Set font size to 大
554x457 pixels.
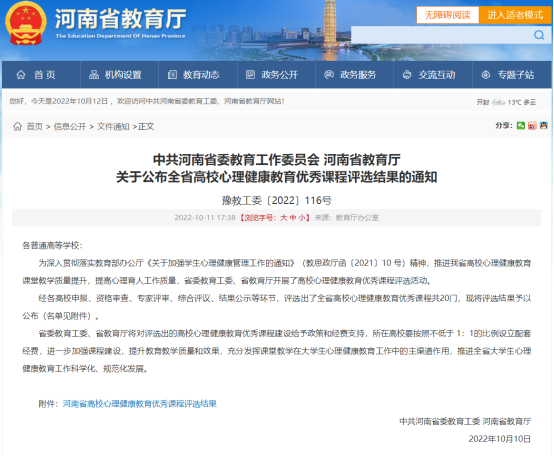coord(283,218)
